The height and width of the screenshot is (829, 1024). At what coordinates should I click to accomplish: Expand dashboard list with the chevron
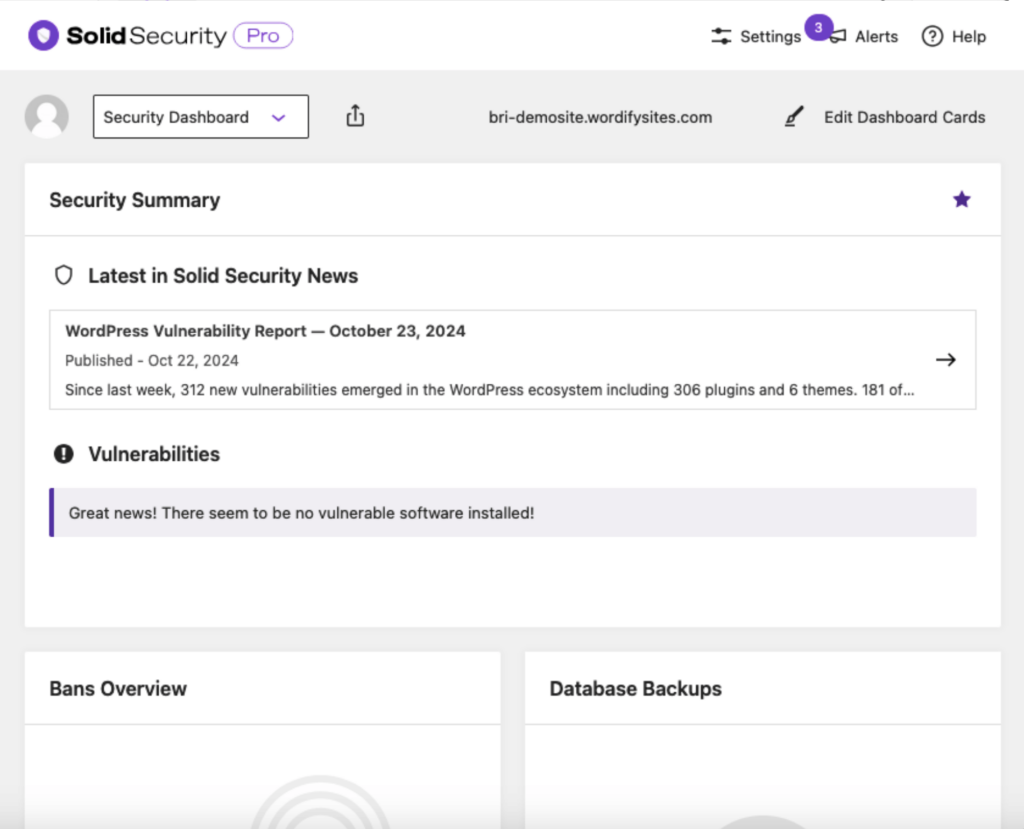click(279, 118)
